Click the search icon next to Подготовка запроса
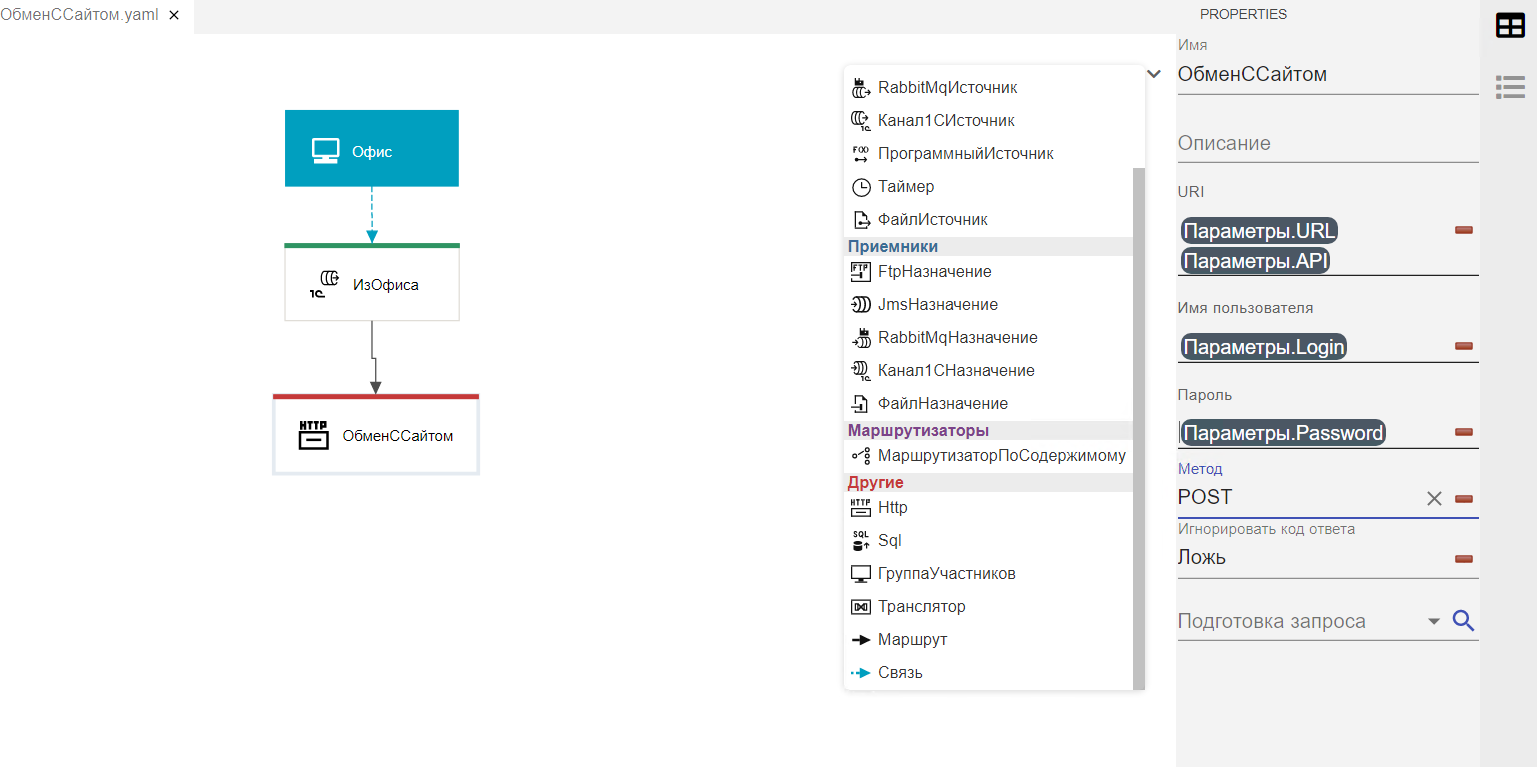 [1463, 621]
